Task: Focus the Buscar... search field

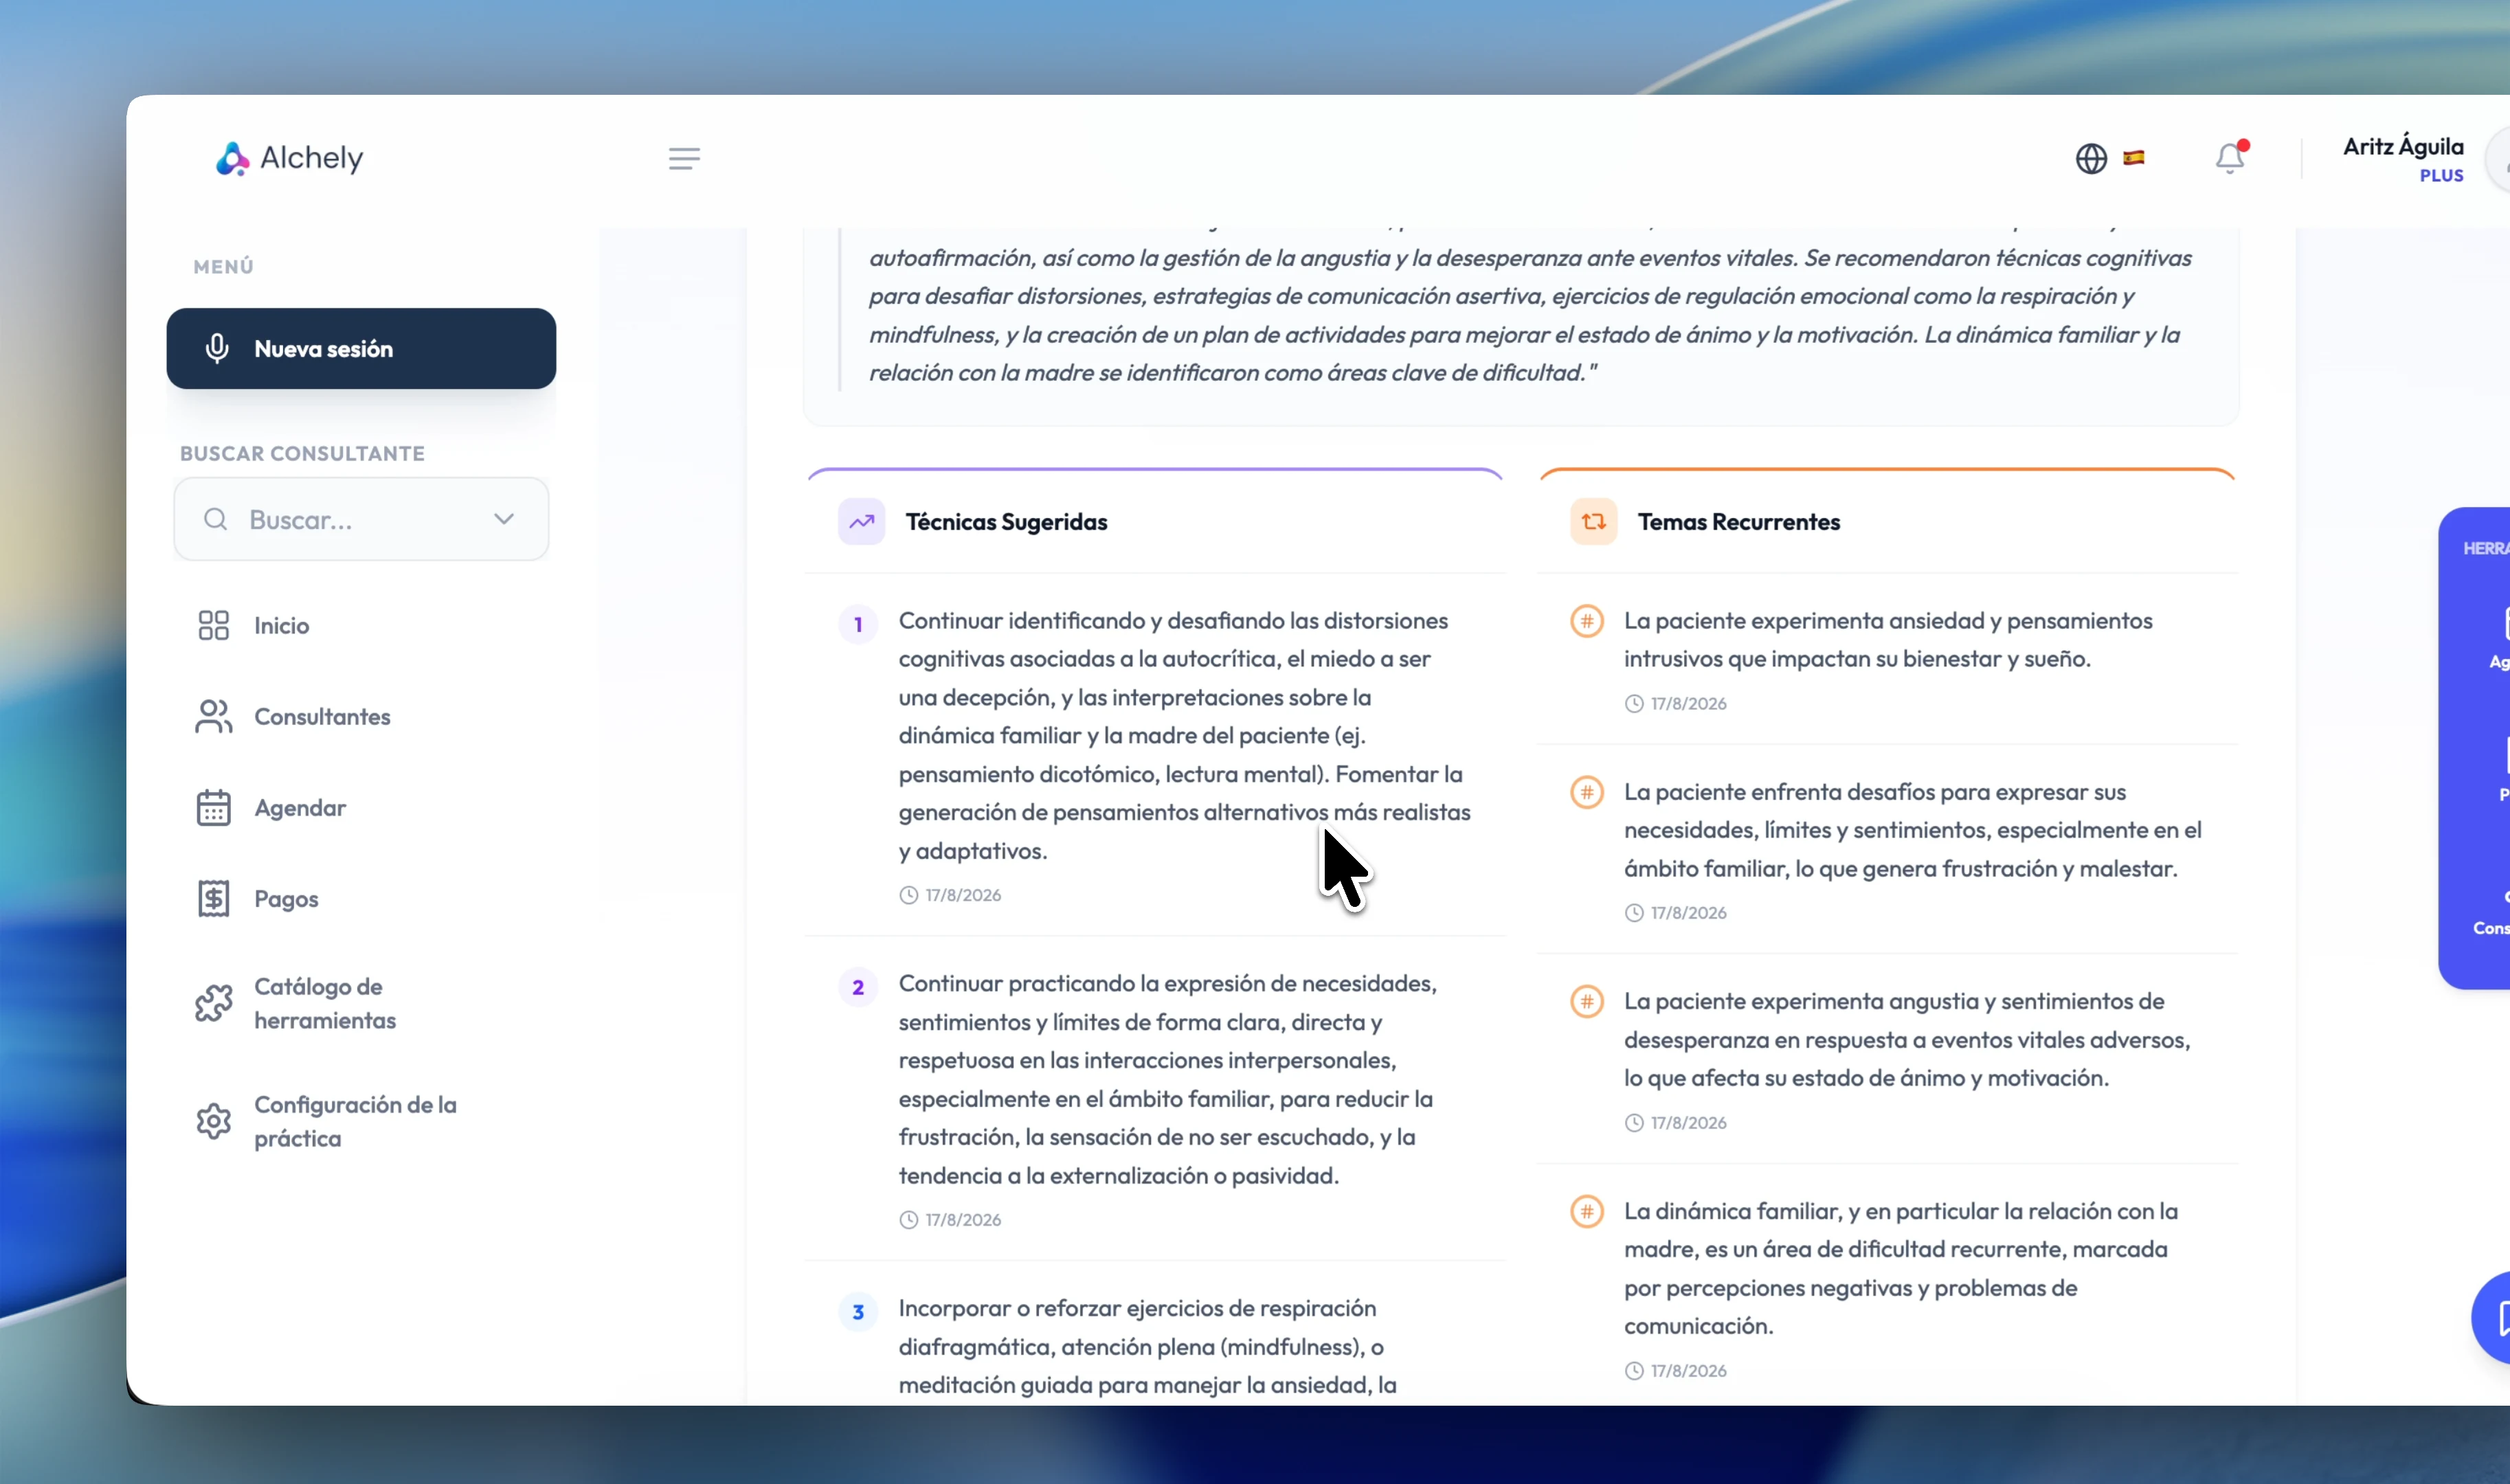Action: [x=361, y=519]
